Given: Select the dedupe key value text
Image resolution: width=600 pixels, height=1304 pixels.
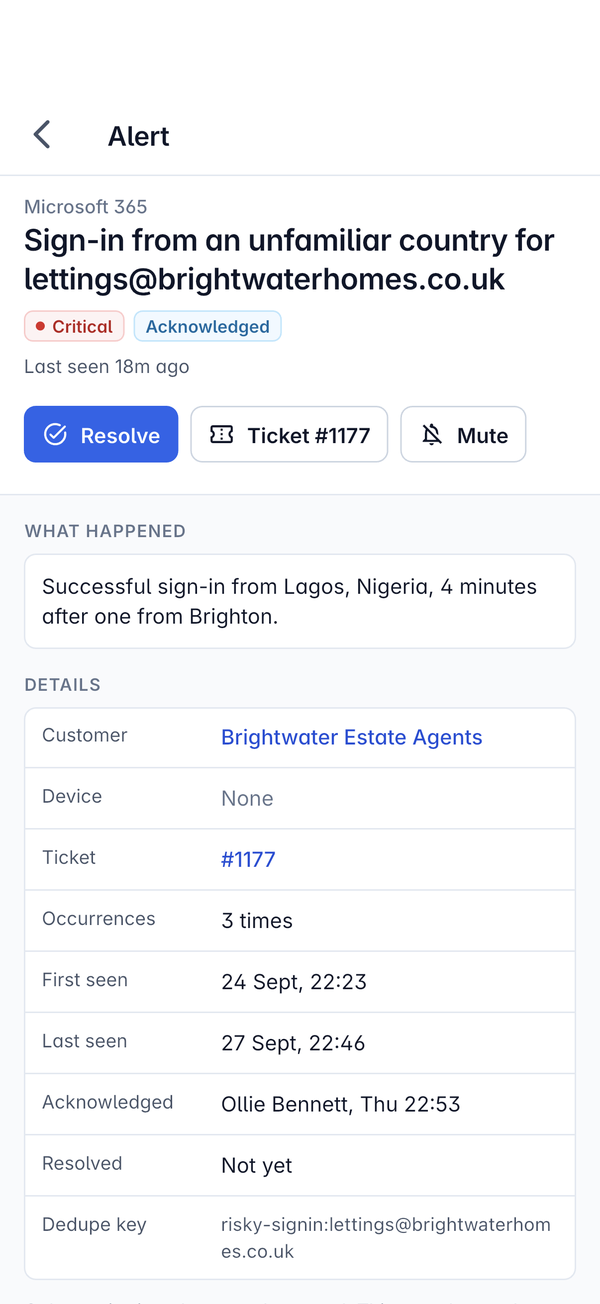Looking at the screenshot, I should click(386, 1237).
